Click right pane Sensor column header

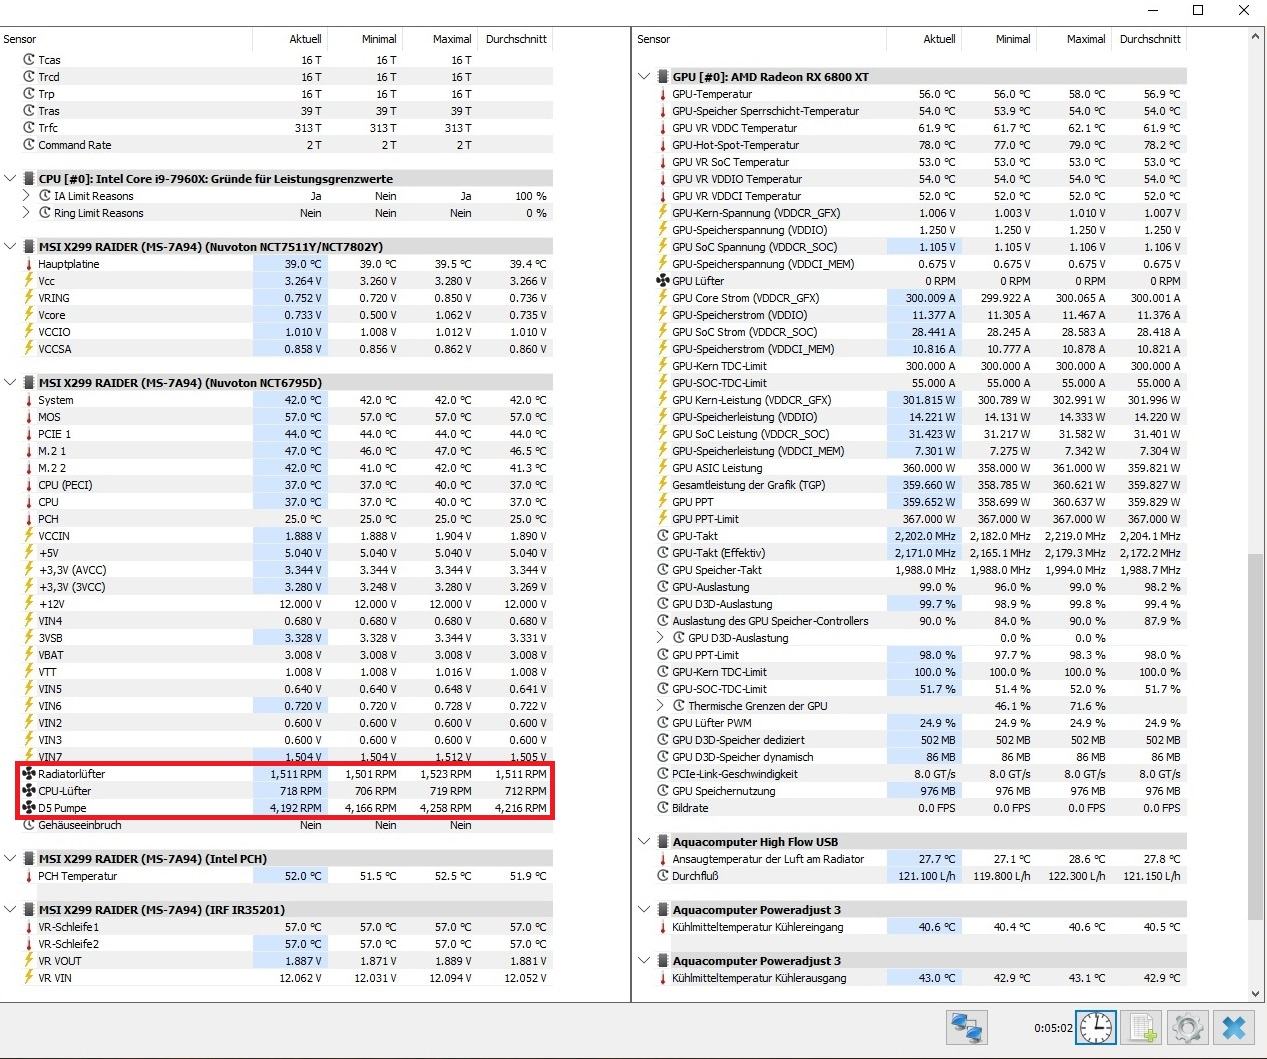coord(760,39)
